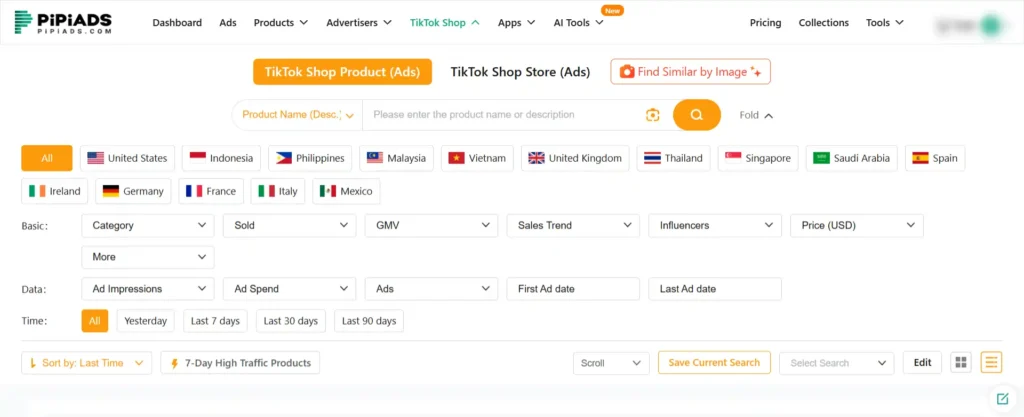Select Indonesia country filter
This screenshot has height=417, width=1024.
coord(221,159)
